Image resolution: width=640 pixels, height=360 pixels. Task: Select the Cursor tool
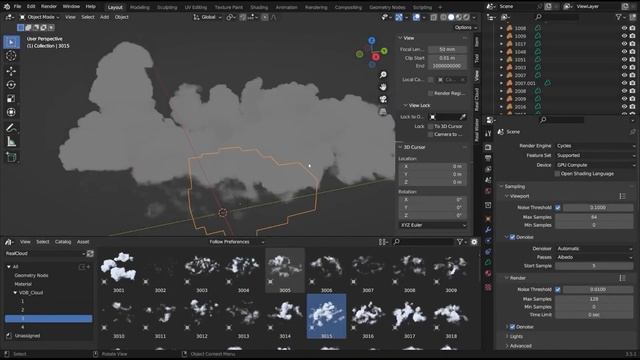[x=11, y=56]
